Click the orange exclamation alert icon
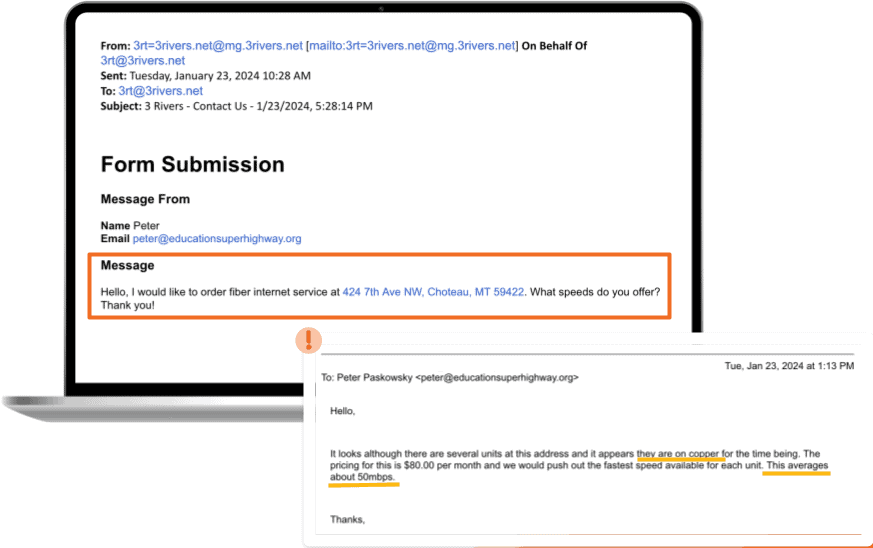 [x=308, y=340]
